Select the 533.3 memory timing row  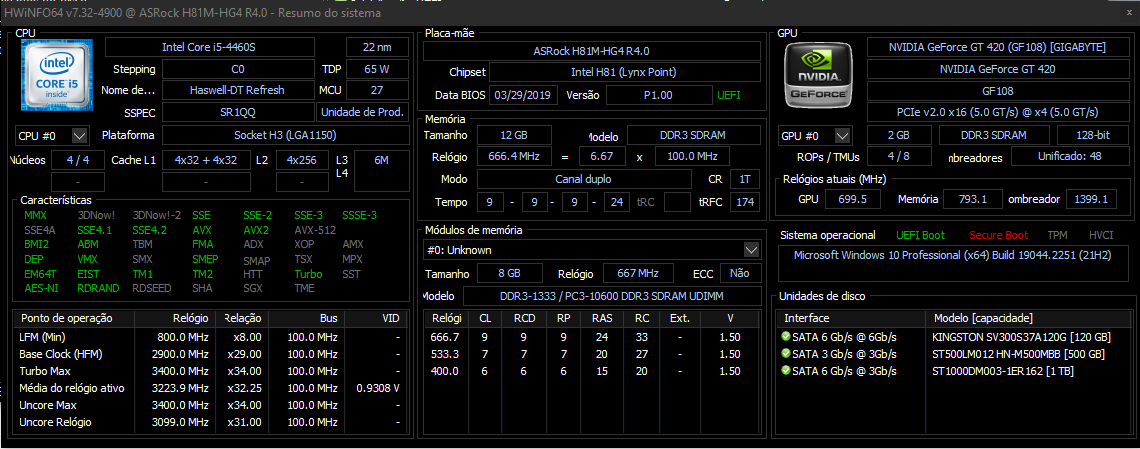pyautogui.click(x=592, y=354)
